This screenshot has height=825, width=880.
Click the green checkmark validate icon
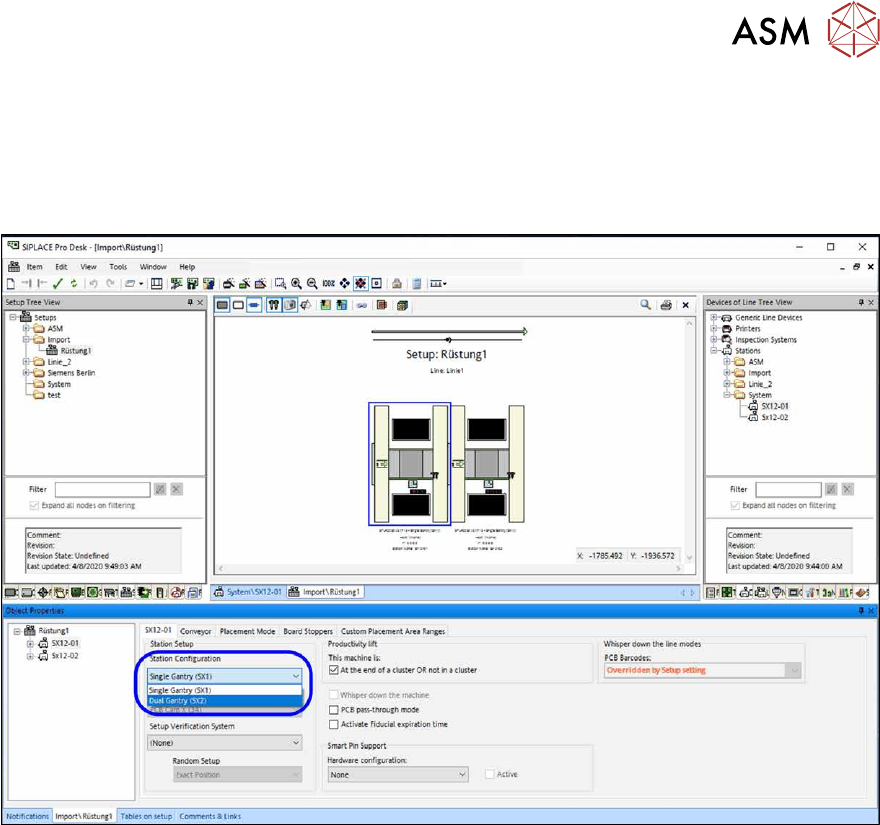(58, 284)
